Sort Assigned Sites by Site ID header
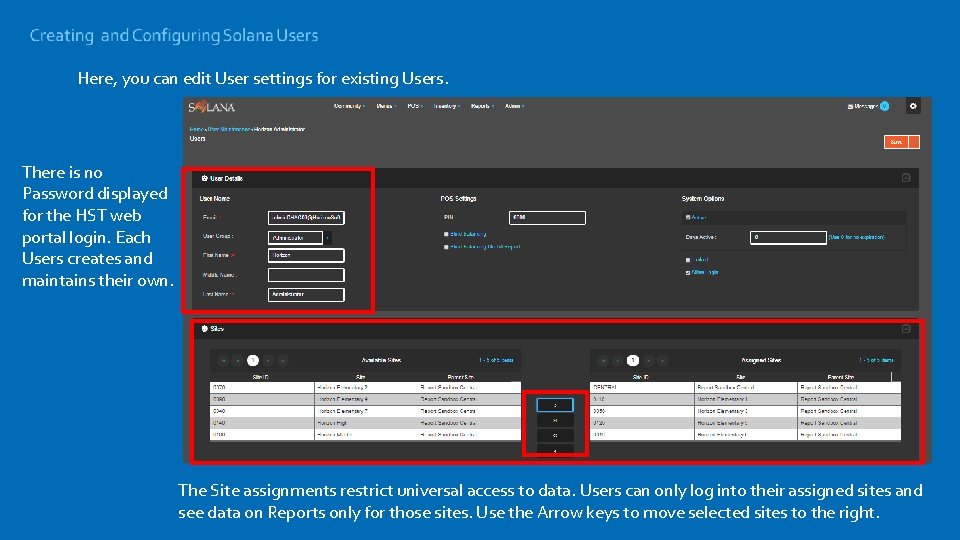This screenshot has width=960, height=540. coord(641,377)
